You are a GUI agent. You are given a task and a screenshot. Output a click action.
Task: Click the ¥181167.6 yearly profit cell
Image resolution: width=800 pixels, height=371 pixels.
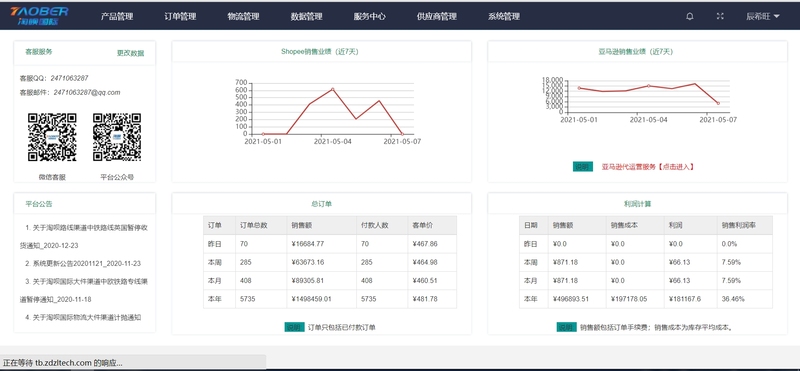click(691, 299)
